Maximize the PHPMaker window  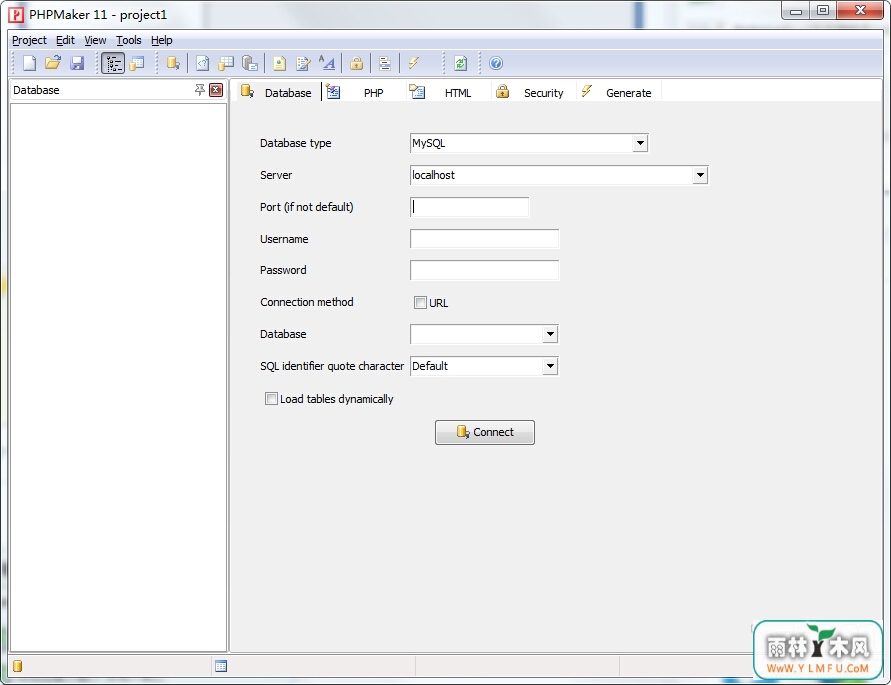pyautogui.click(x=823, y=11)
